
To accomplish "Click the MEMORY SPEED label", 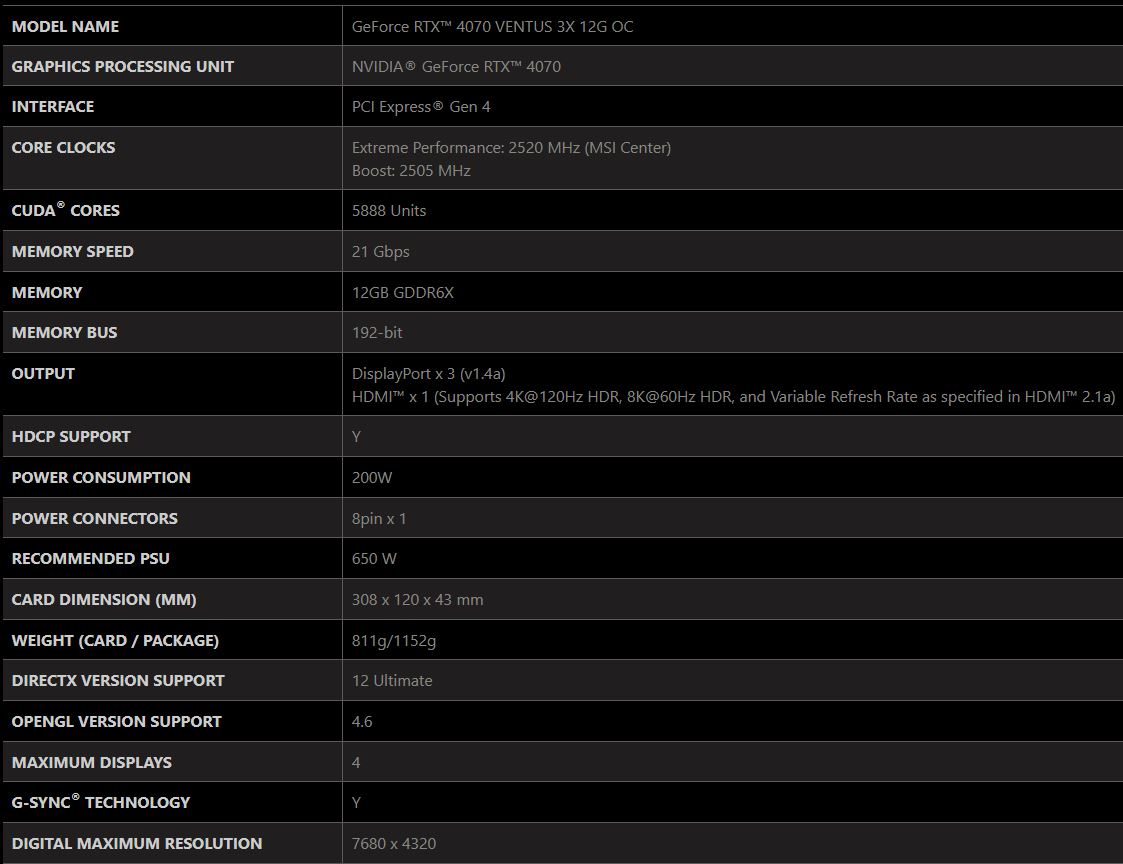I will (72, 251).
